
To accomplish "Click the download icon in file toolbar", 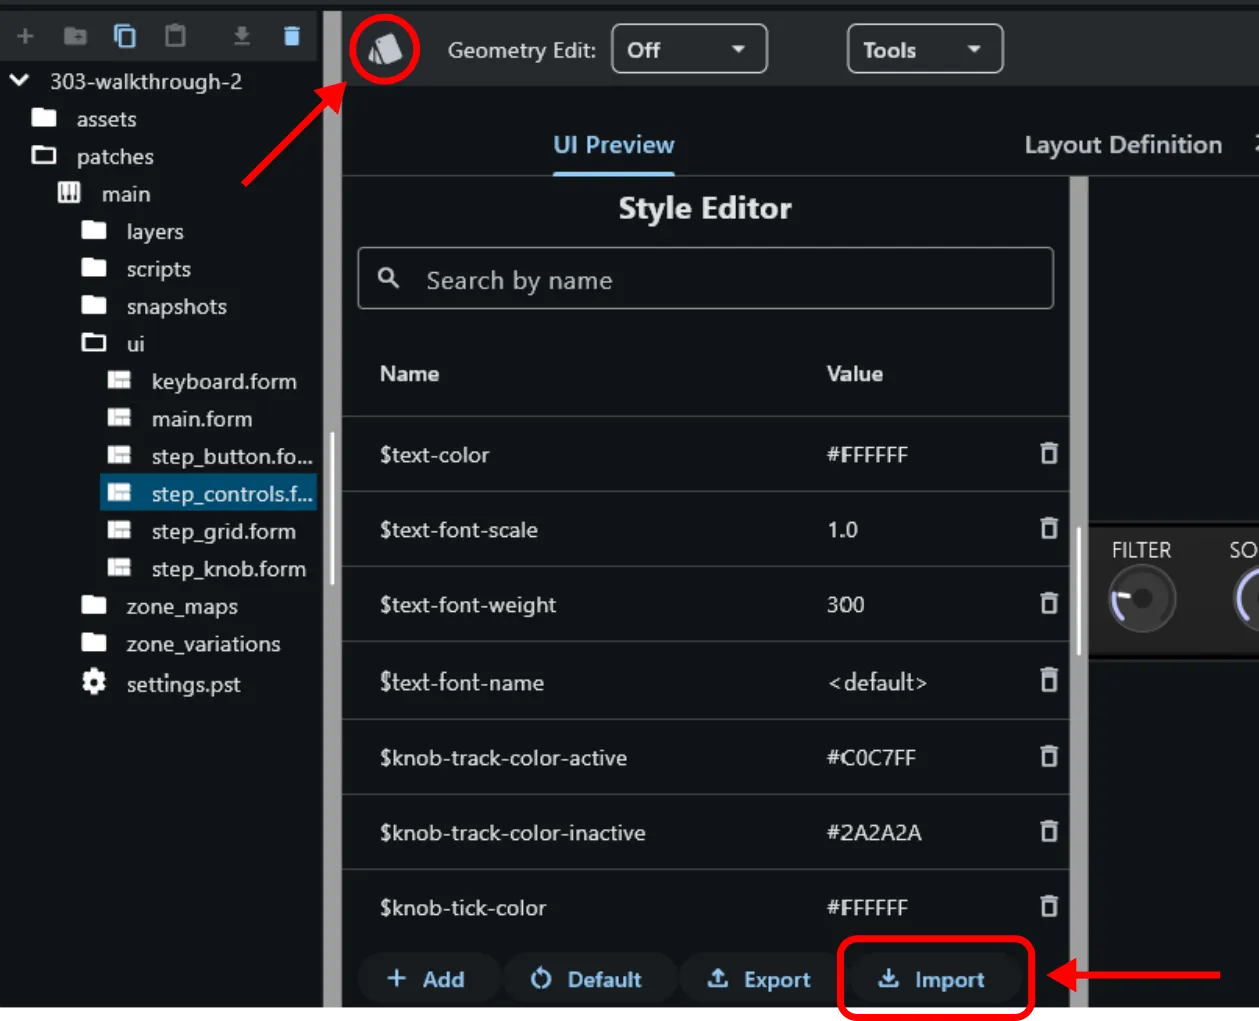I will click(241, 37).
